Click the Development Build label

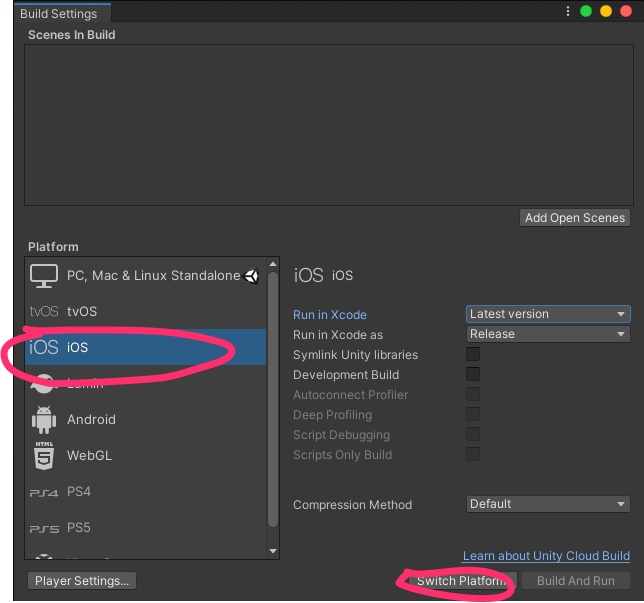click(x=346, y=375)
